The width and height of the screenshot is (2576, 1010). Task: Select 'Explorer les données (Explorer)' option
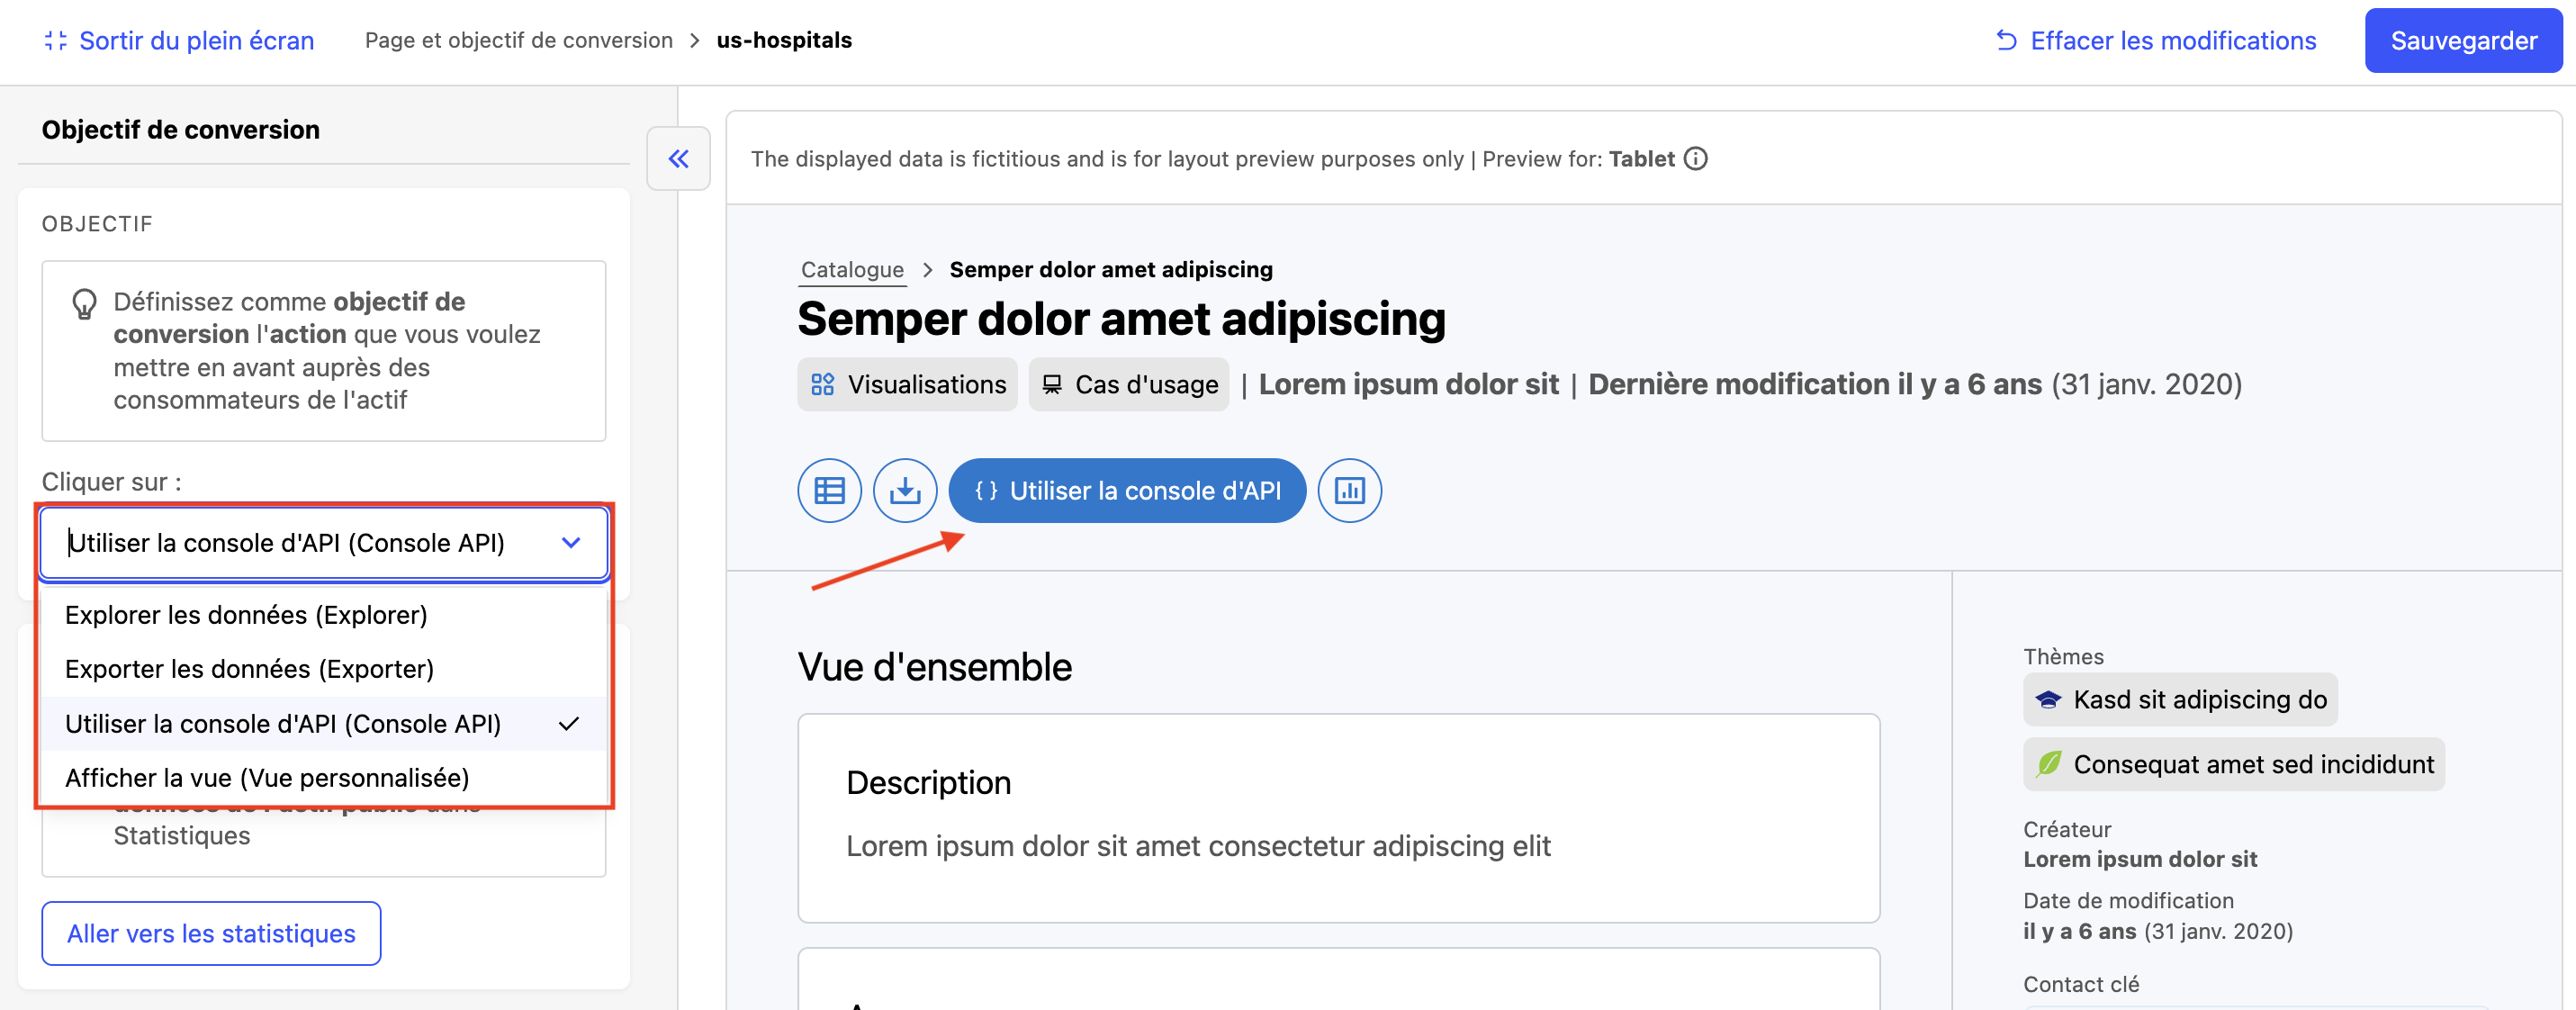click(246, 615)
